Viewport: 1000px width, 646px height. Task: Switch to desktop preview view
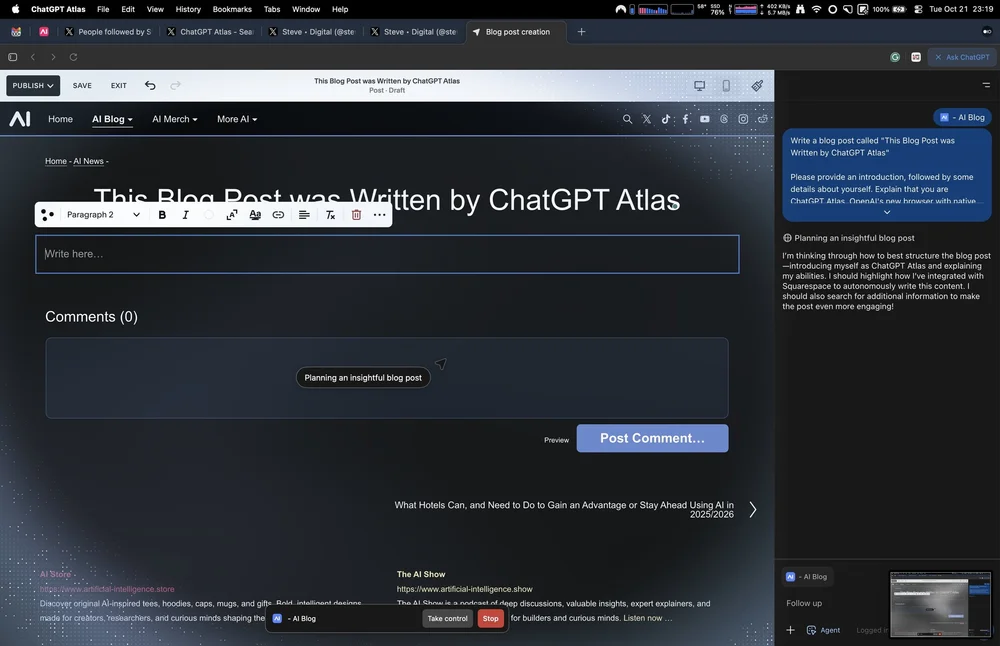pyautogui.click(x=700, y=85)
